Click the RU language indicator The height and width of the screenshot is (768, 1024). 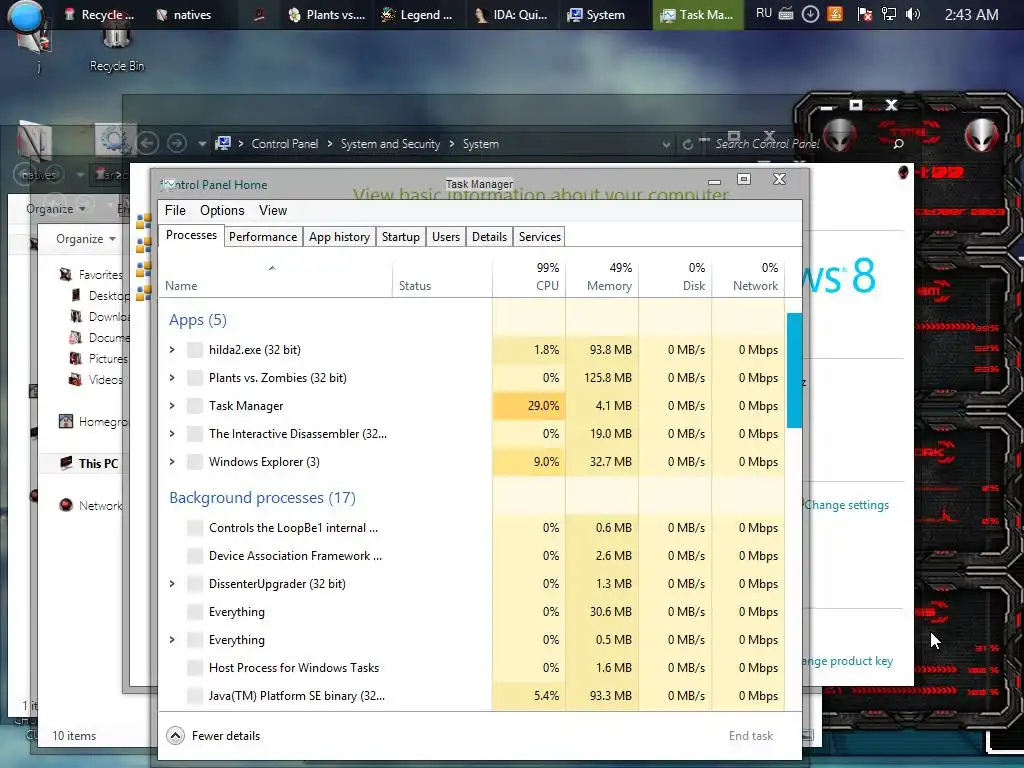(x=763, y=14)
